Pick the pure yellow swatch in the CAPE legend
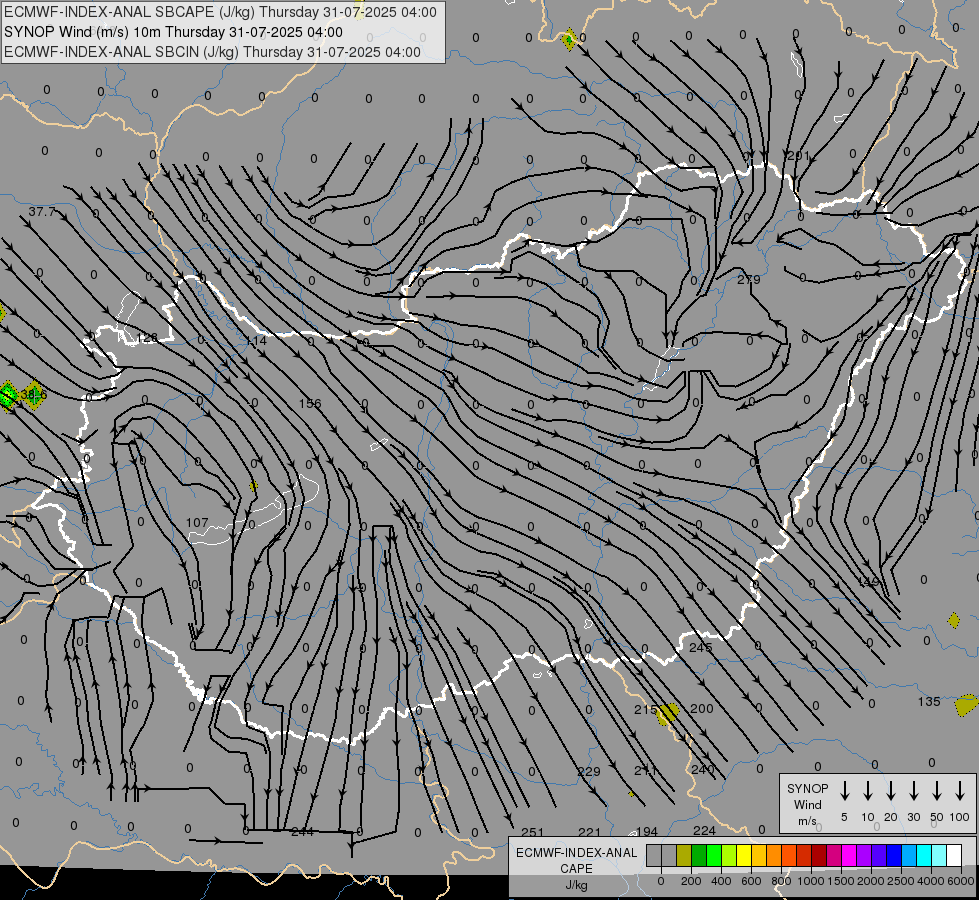 [744, 855]
